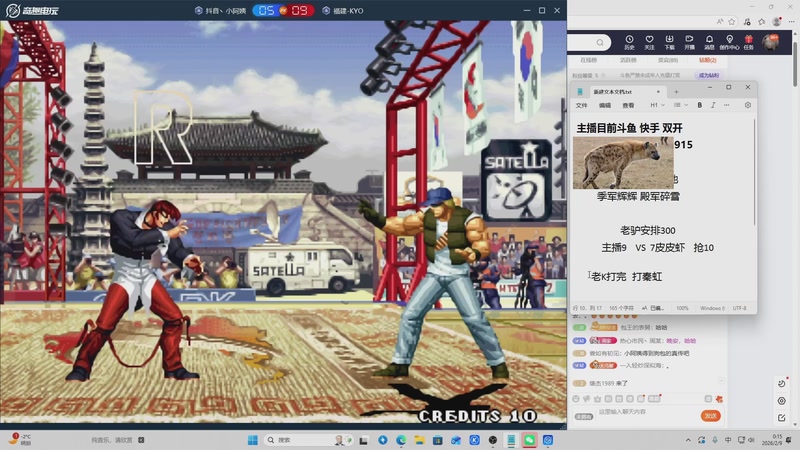Image resolution: width=800 pixels, height=450 pixels.
Task: Open File Explorer from taskbar
Action: point(419,440)
